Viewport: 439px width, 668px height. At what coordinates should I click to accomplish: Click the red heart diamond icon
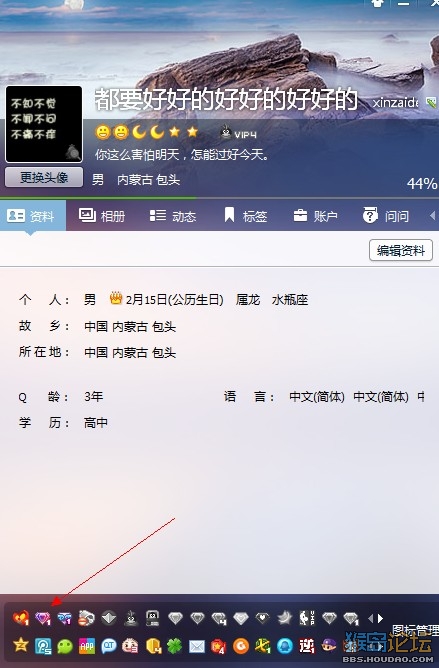tap(20, 617)
